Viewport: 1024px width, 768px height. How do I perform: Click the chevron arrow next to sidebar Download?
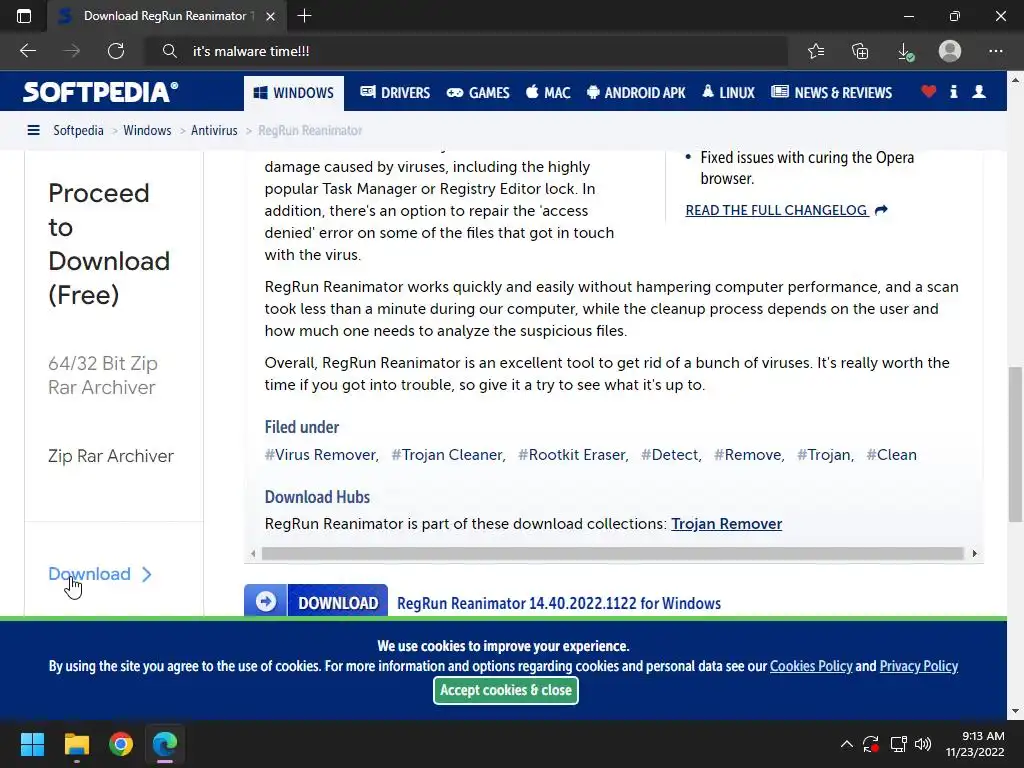[x=147, y=574]
